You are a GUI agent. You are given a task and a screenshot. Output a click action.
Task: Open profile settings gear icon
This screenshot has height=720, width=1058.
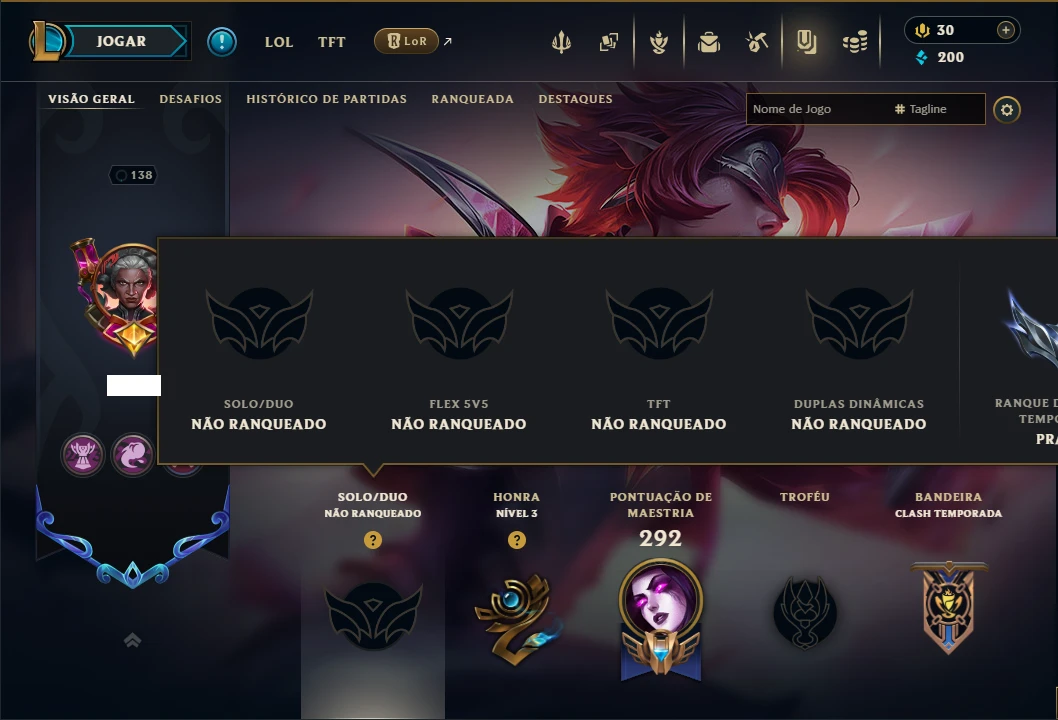pos(1007,109)
